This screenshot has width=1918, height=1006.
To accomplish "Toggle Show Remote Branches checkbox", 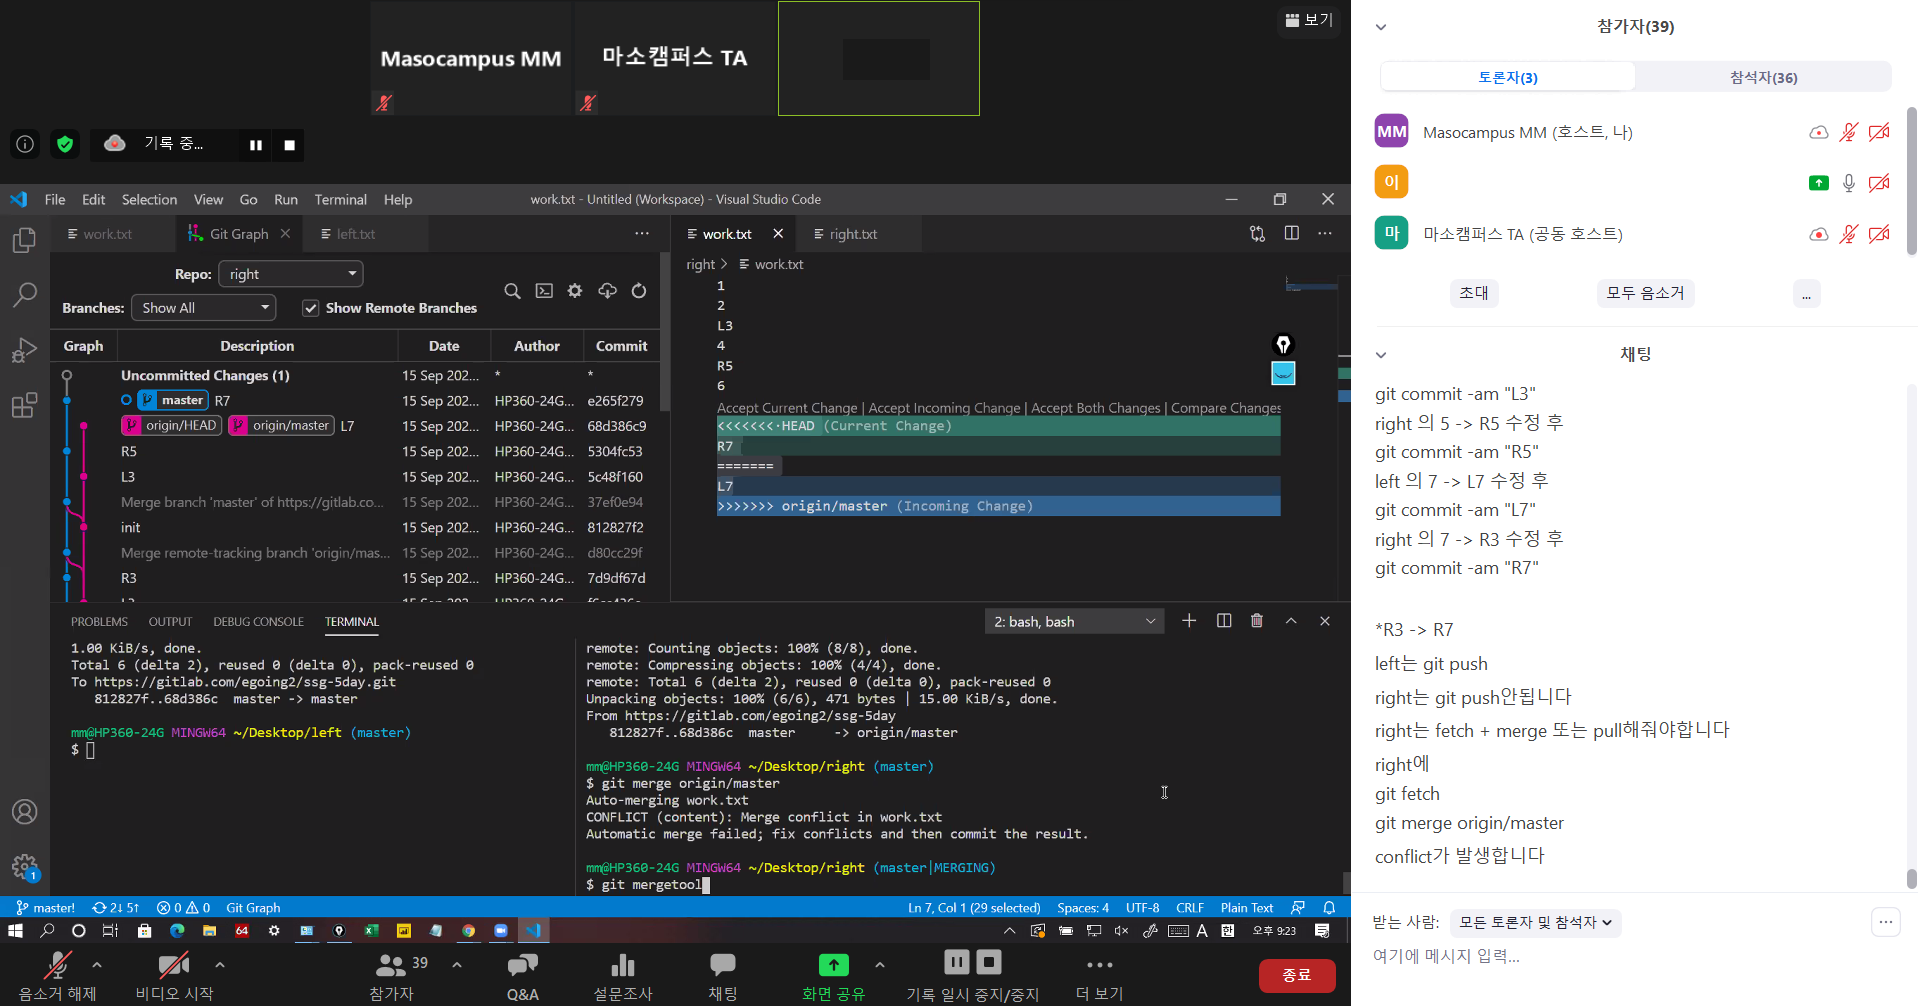I will tap(311, 308).
